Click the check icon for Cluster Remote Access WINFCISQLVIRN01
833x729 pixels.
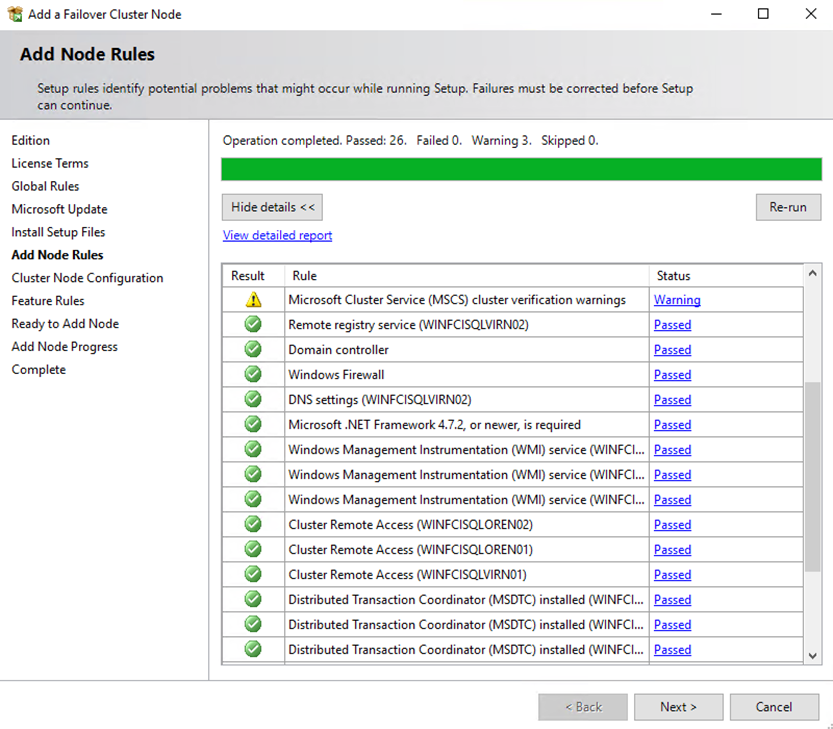click(253, 574)
